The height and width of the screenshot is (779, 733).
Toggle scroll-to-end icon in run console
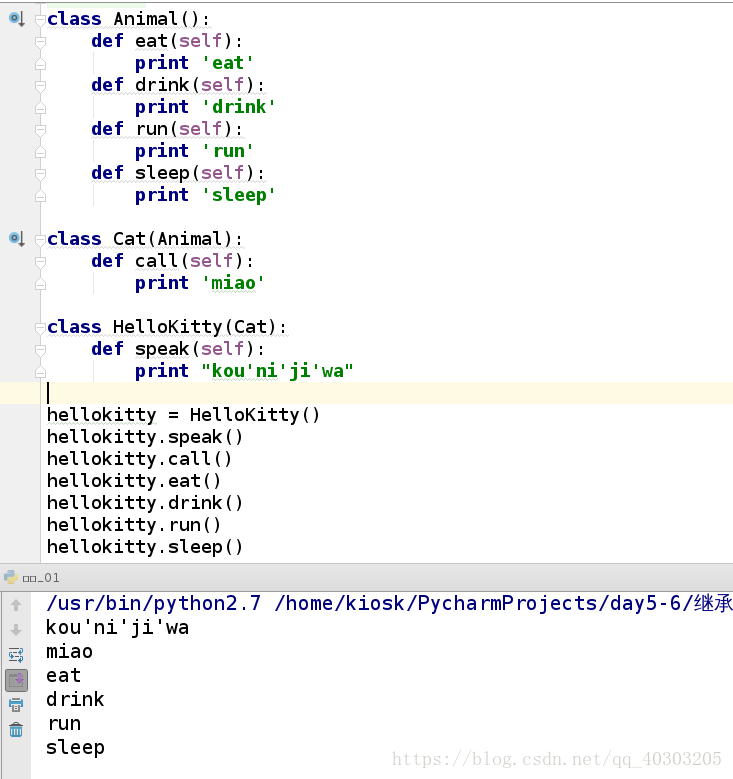16,680
